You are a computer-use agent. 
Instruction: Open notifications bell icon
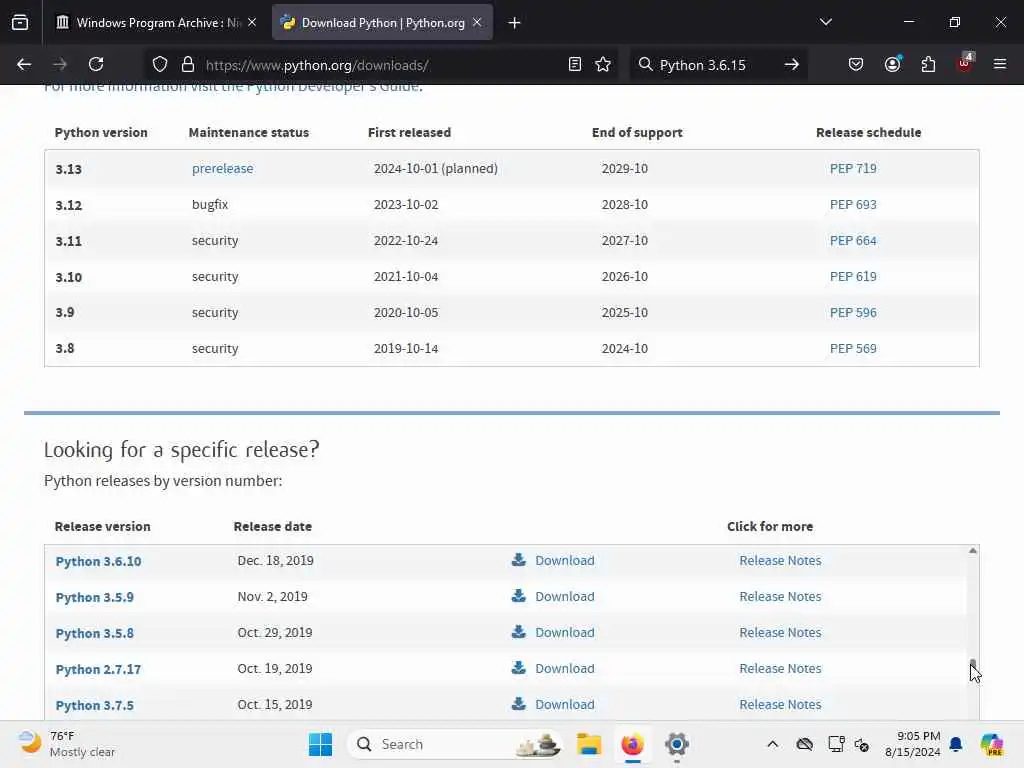(x=956, y=744)
